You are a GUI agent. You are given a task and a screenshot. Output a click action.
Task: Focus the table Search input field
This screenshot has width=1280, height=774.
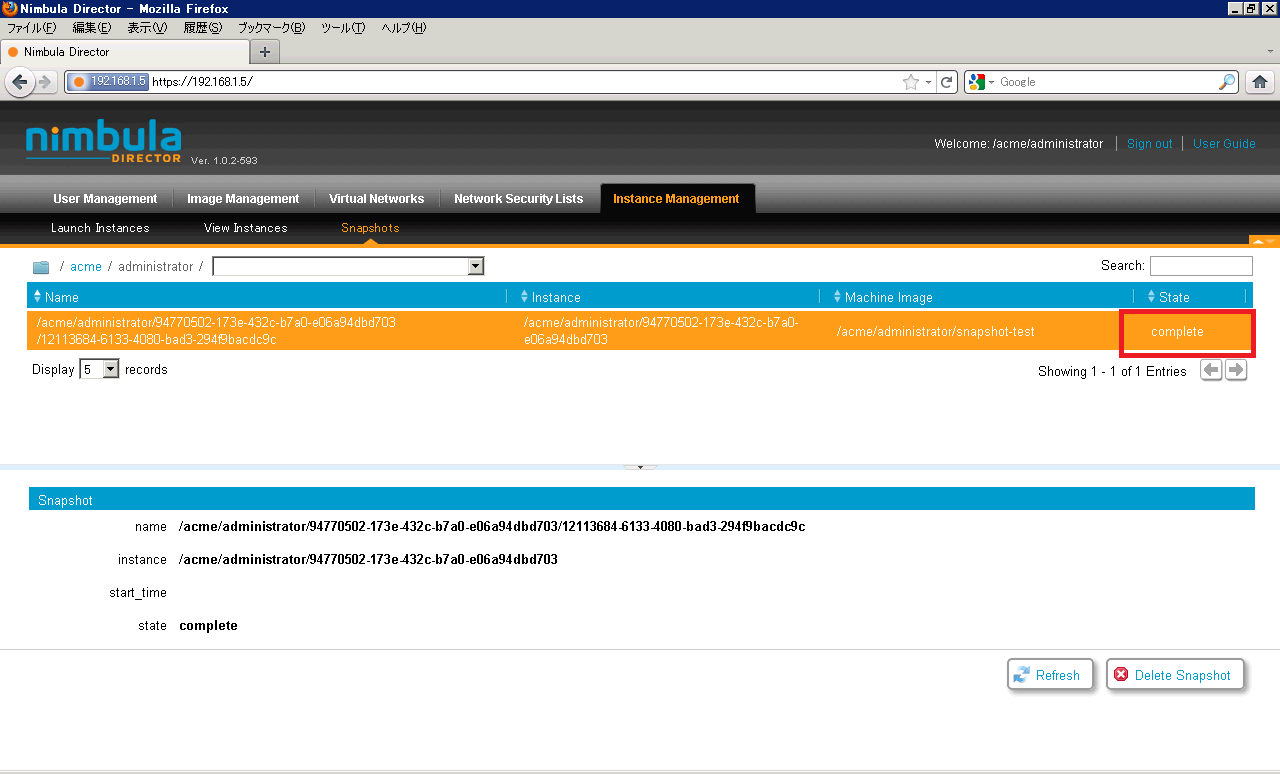1201,266
